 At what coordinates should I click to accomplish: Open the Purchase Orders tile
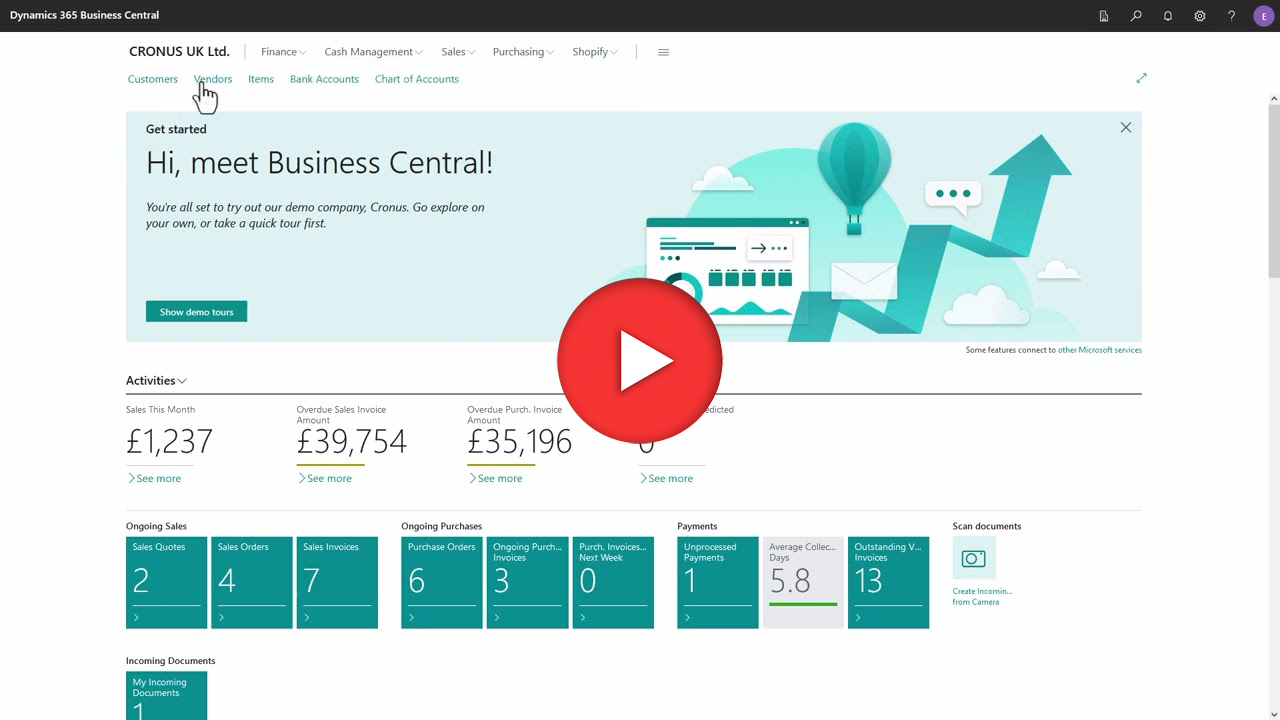coord(442,583)
